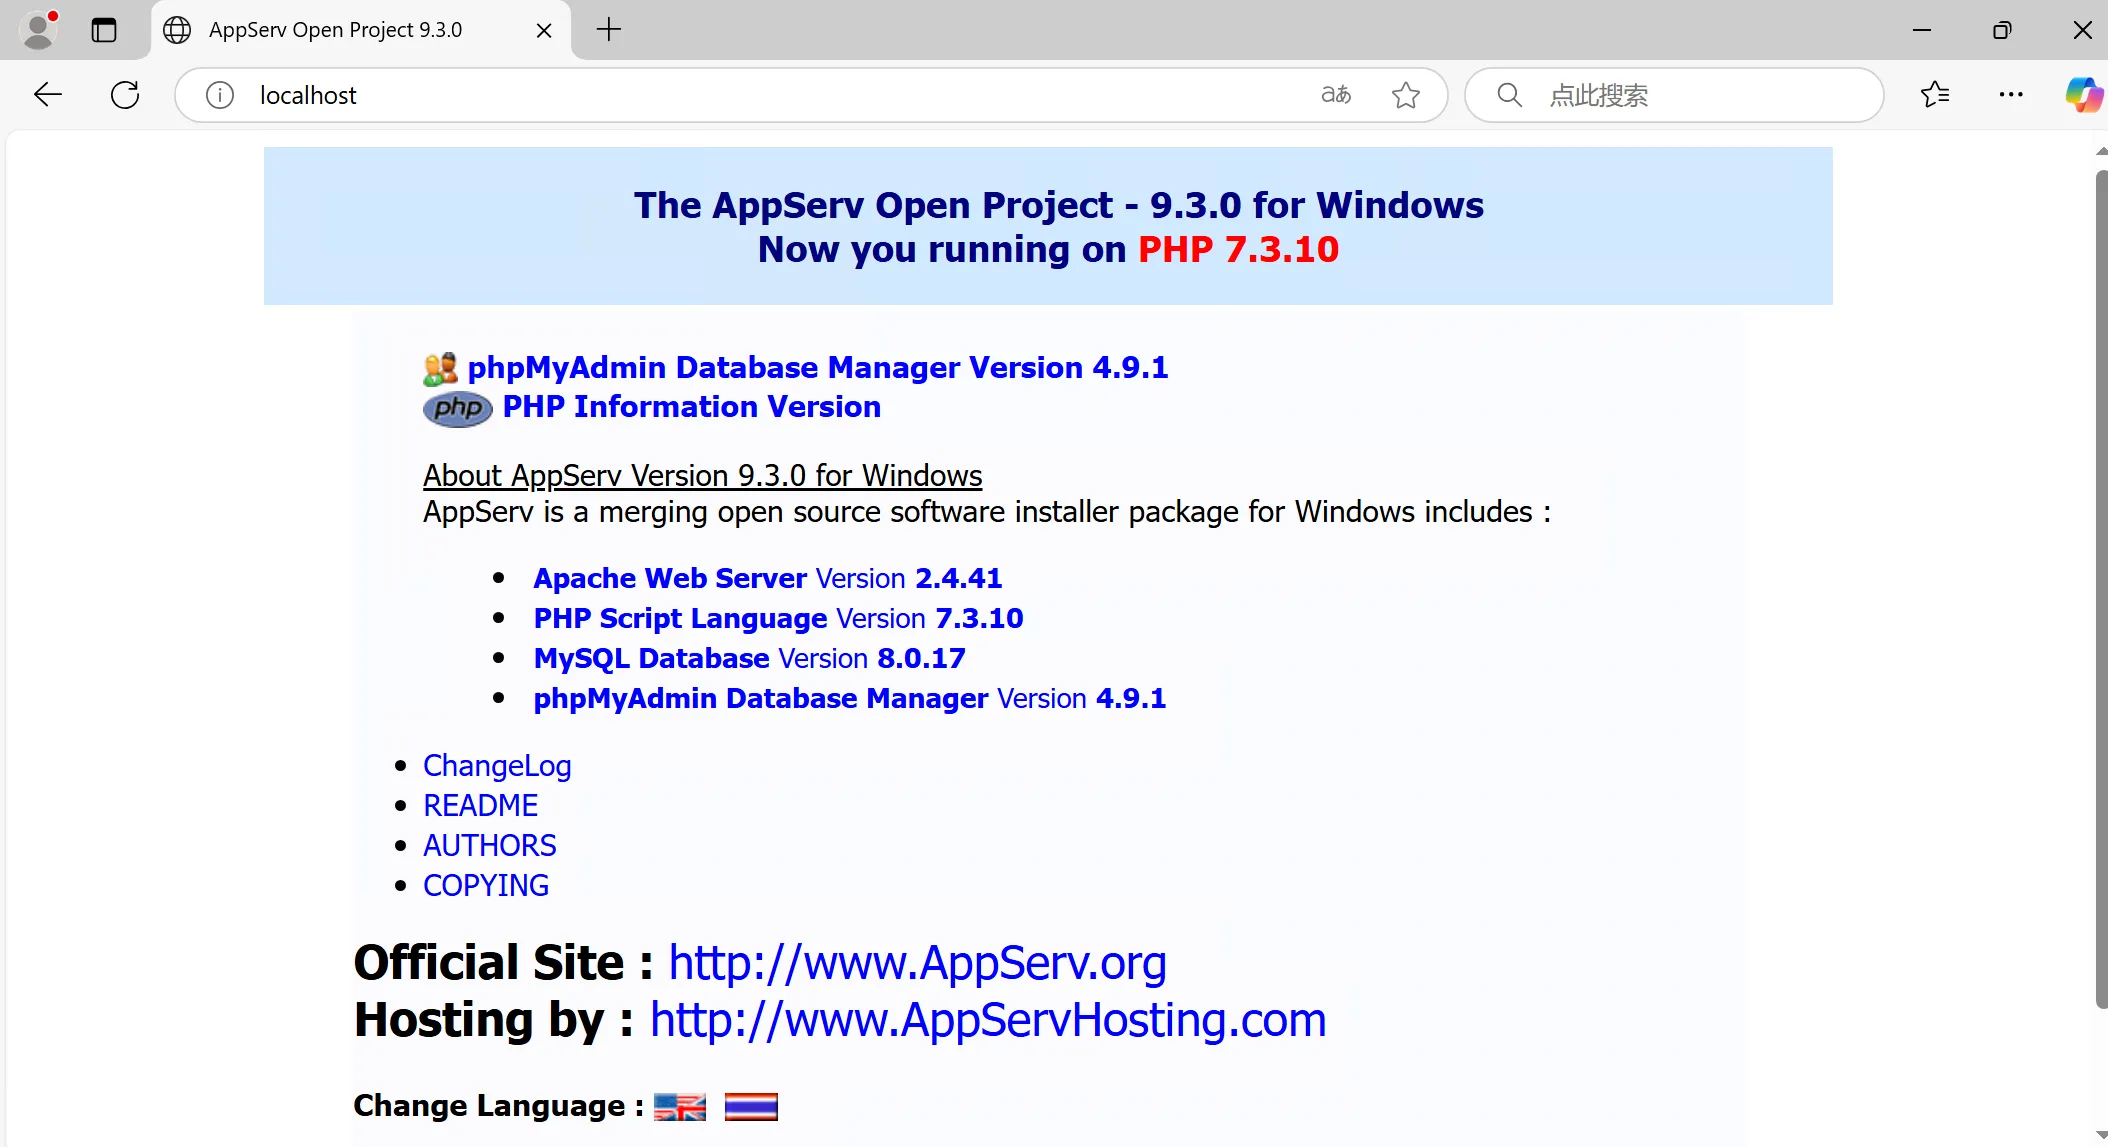Click the vertical scrollbar thumb
Screen dimensions: 2108x1147
click(2101, 590)
